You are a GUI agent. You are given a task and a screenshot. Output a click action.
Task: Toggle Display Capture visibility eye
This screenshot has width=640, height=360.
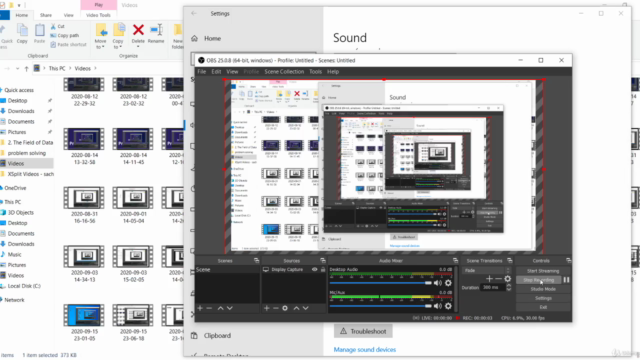(315, 269)
